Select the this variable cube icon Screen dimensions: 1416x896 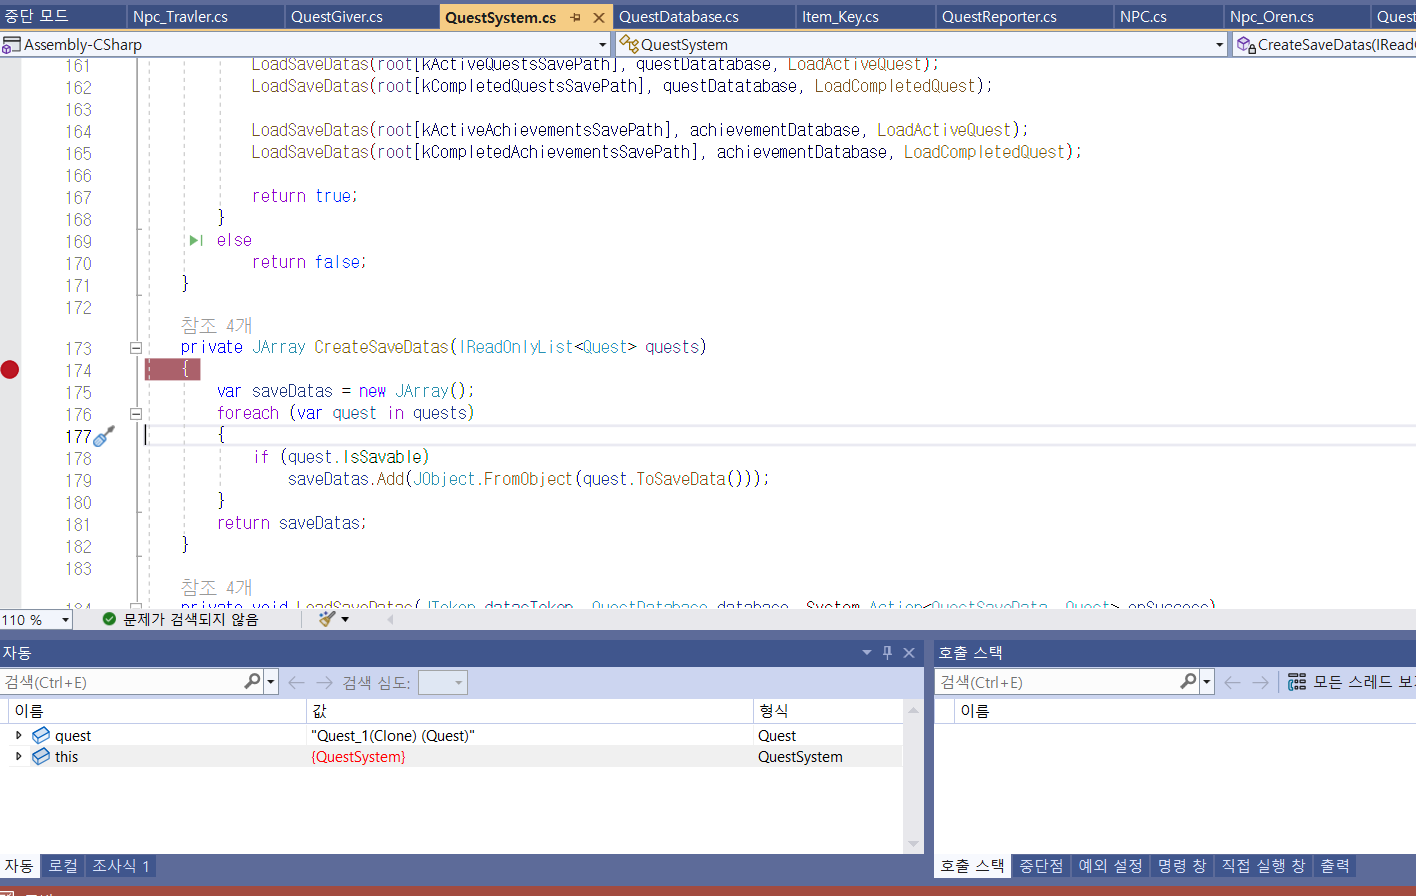click(x=41, y=756)
